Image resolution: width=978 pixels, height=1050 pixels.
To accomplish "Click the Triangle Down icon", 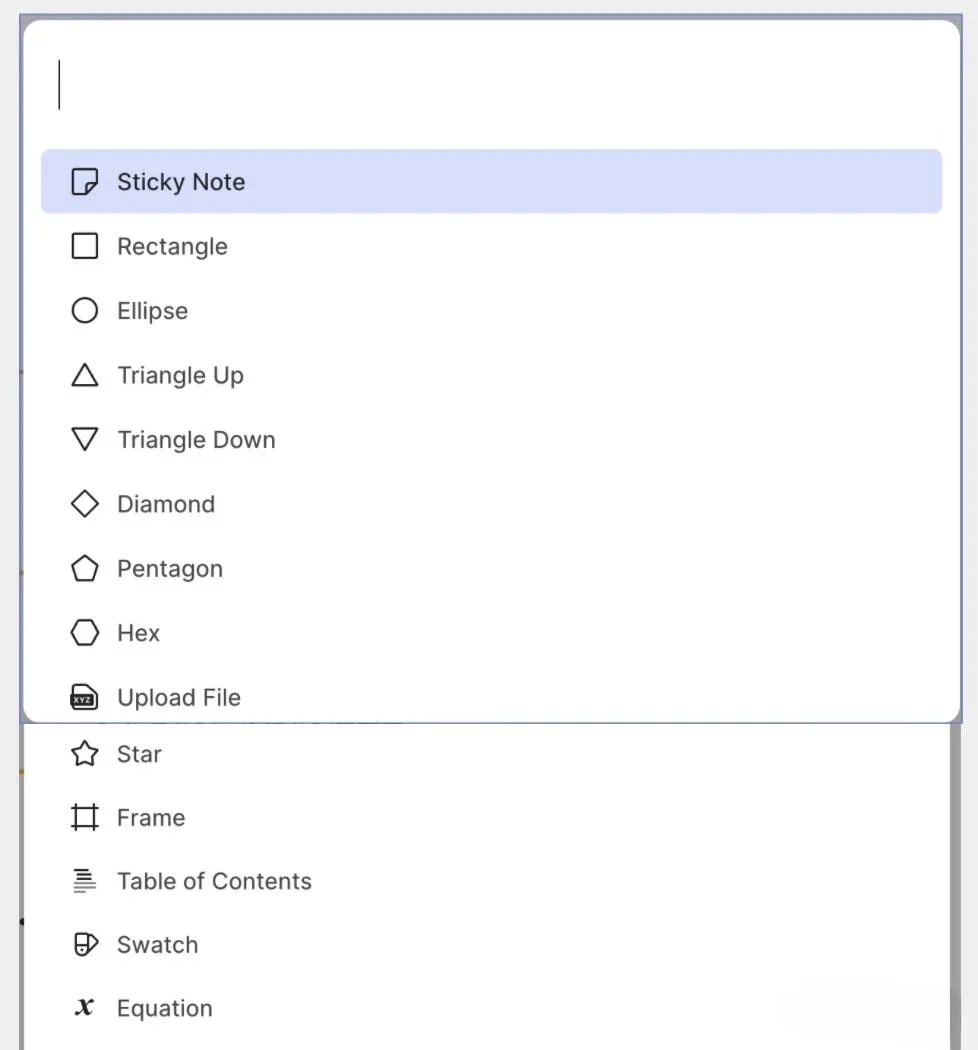I will (85, 440).
